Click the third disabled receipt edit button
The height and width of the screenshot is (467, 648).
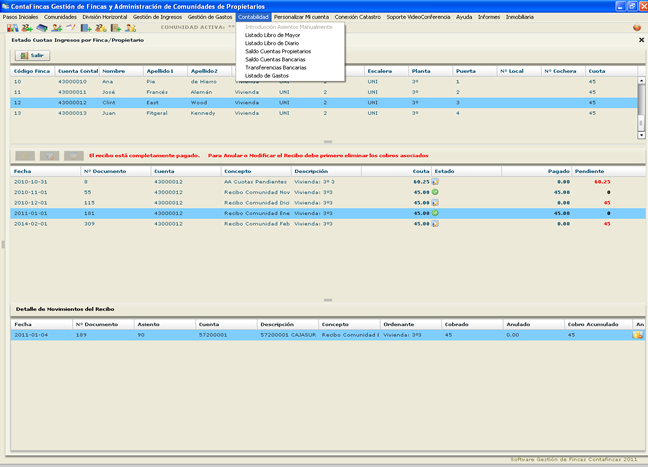click(74, 156)
